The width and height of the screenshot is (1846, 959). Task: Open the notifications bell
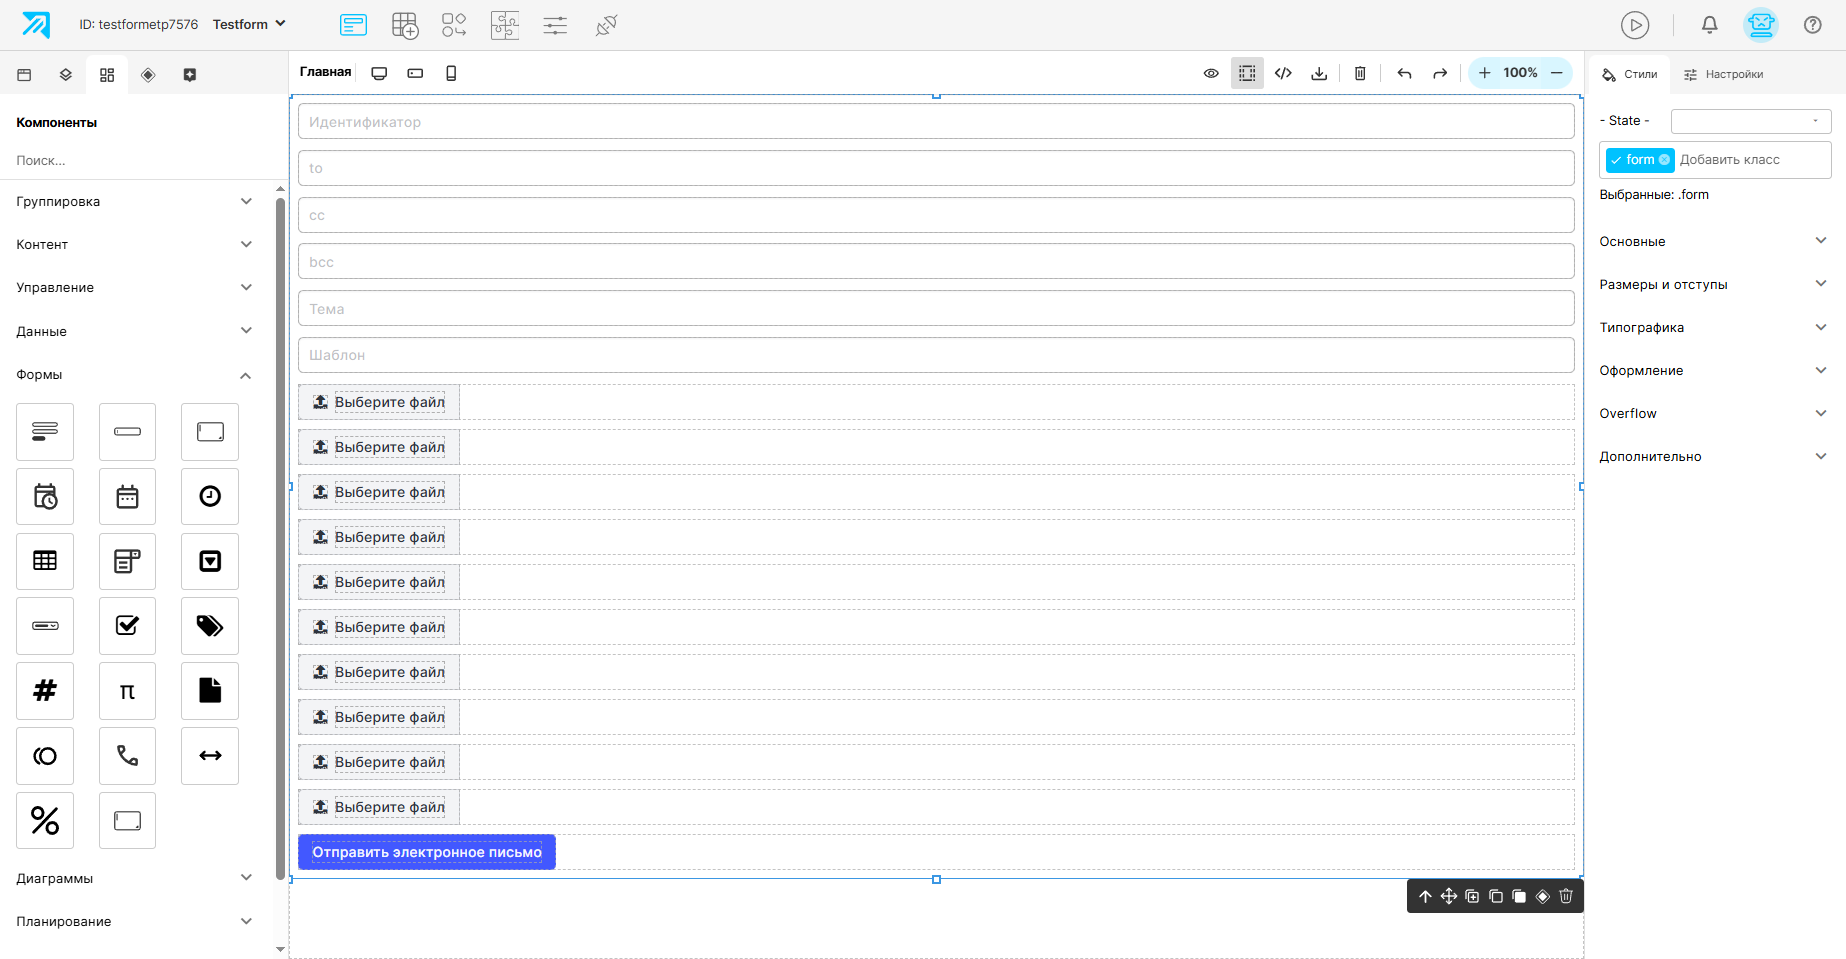point(1710,25)
